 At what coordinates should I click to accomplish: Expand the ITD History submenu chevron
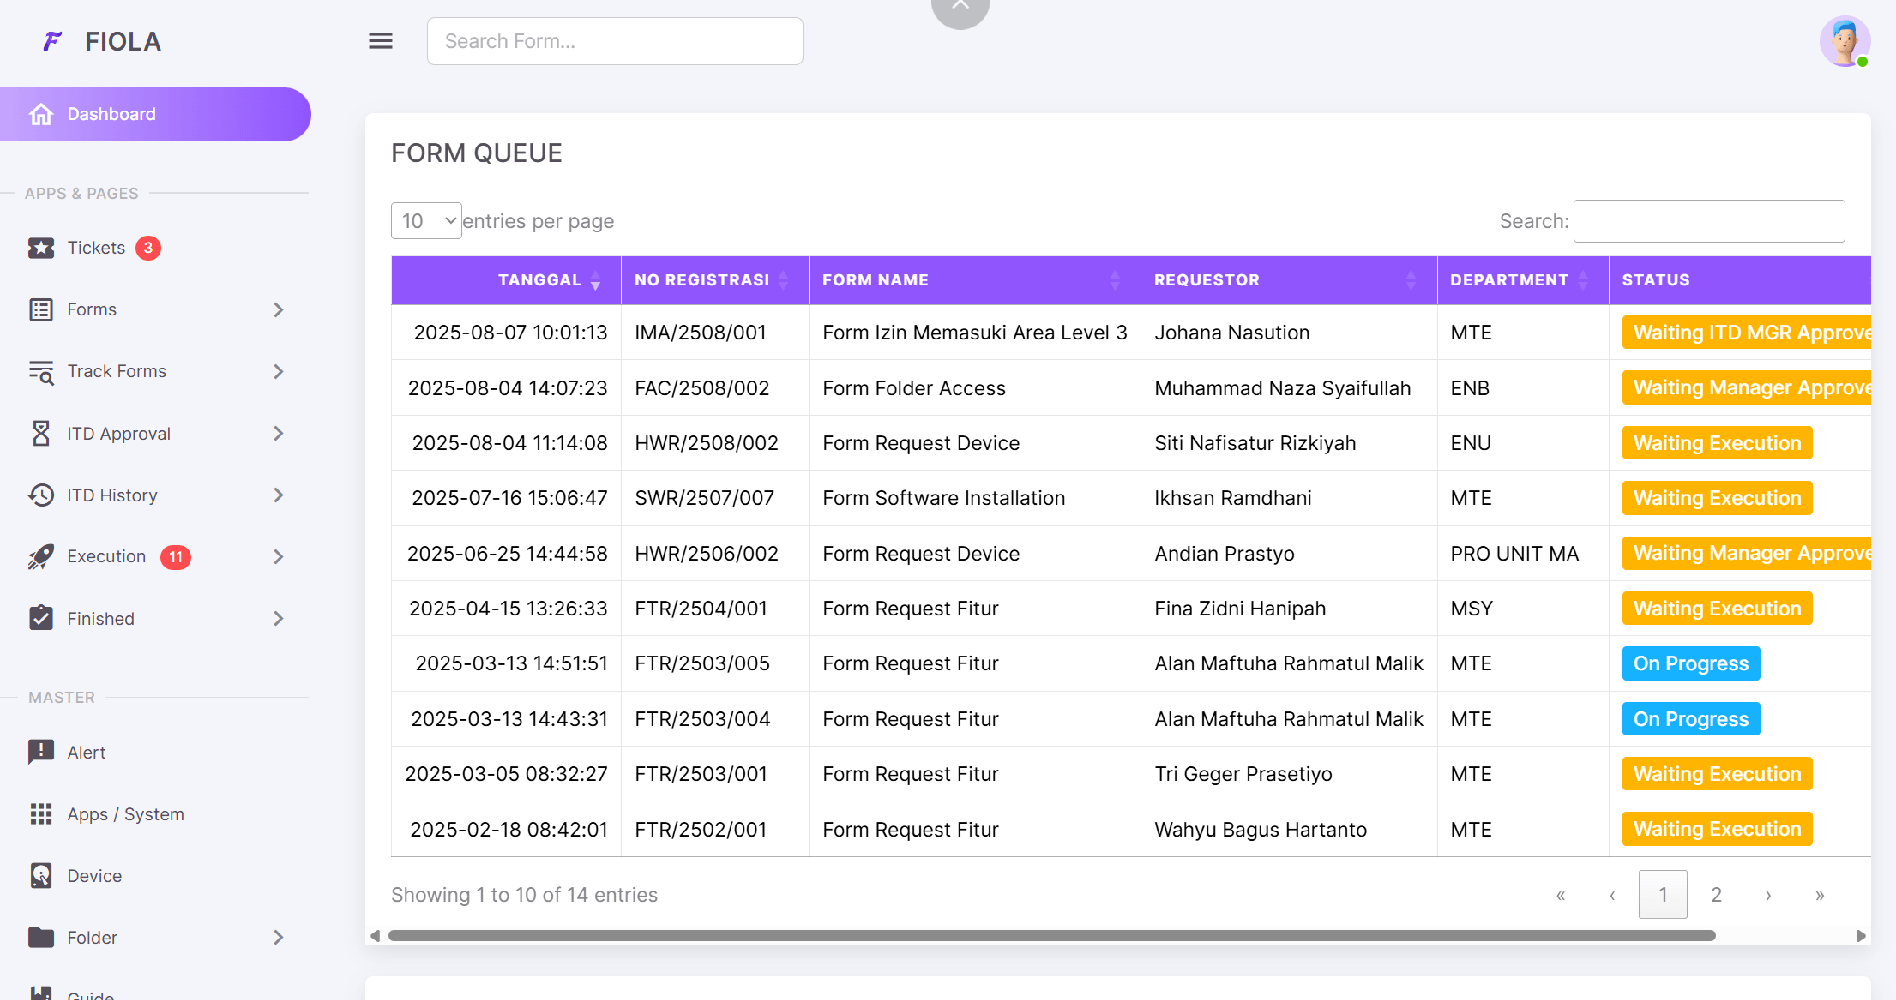point(278,495)
